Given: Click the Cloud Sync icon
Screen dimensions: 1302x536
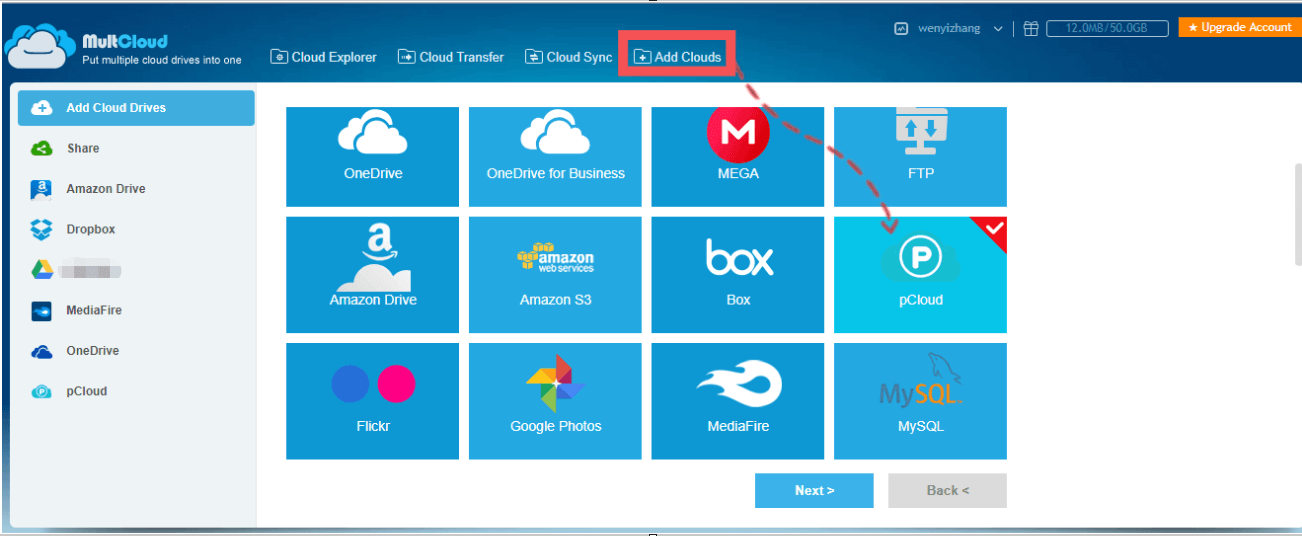Looking at the screenshot, I should coord(534,57).
